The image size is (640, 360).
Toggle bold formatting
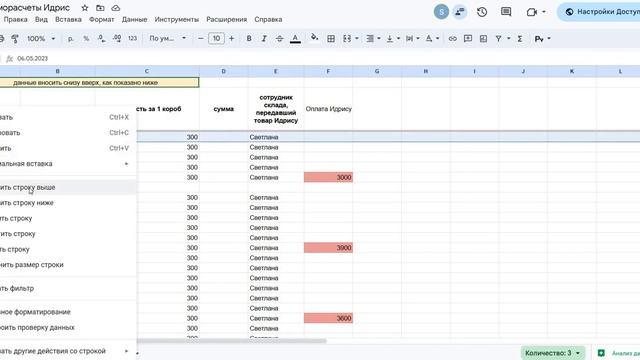(249, 38)
